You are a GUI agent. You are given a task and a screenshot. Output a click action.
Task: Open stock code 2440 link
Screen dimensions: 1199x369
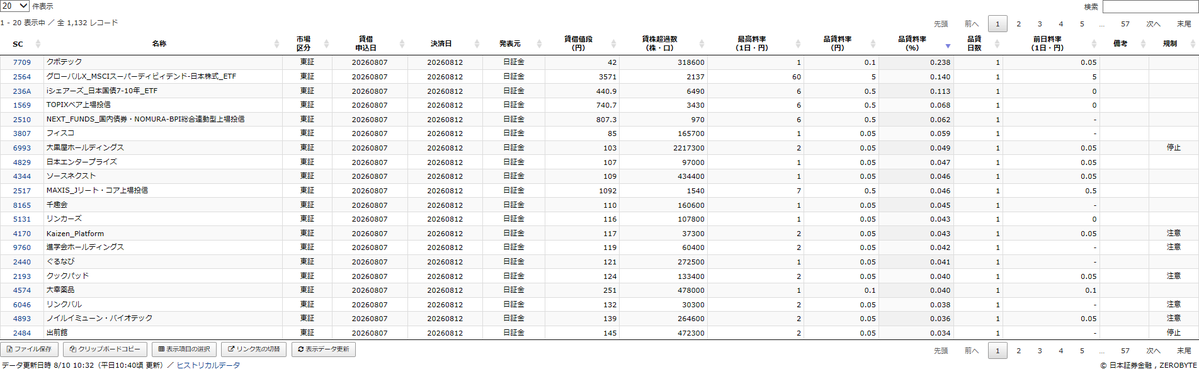pyautogui.click(x=21, y=261)
